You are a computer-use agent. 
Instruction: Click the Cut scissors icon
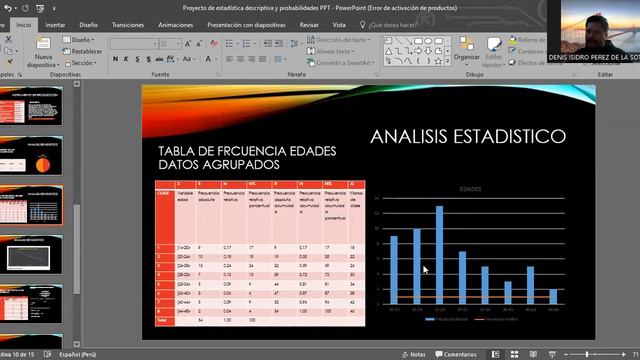tap(8, 40)
